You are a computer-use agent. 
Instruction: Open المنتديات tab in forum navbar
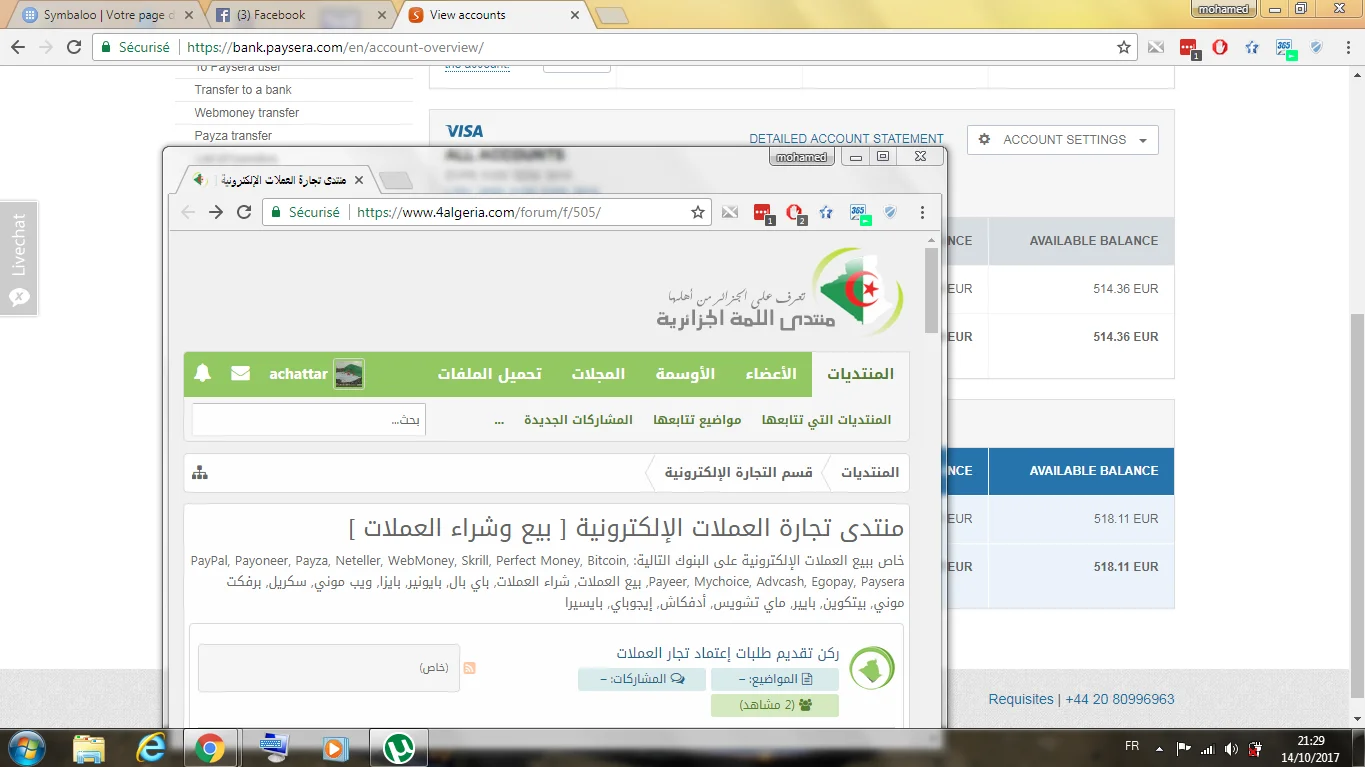point(860,374)
